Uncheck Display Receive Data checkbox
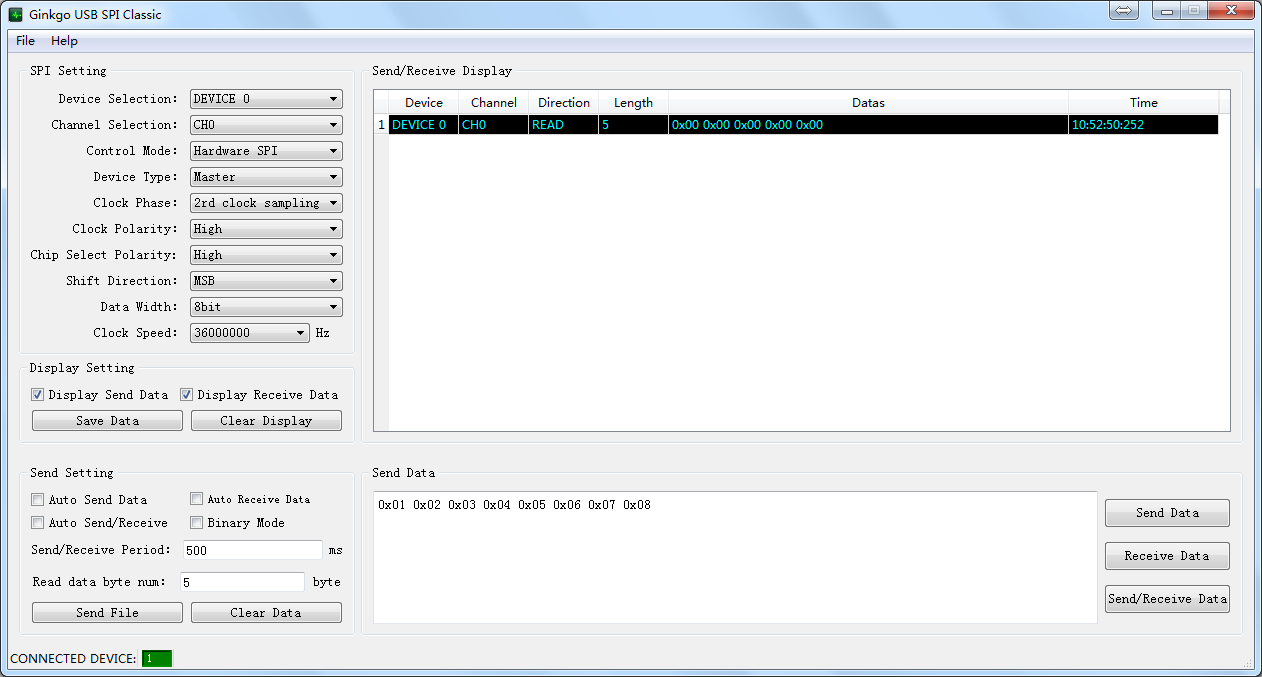 [x=186, y=395]
